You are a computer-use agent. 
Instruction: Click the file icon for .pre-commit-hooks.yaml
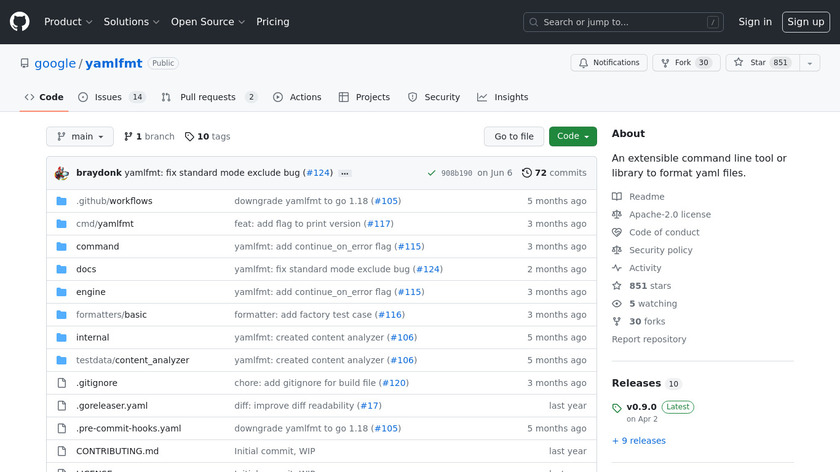point(62,429)
